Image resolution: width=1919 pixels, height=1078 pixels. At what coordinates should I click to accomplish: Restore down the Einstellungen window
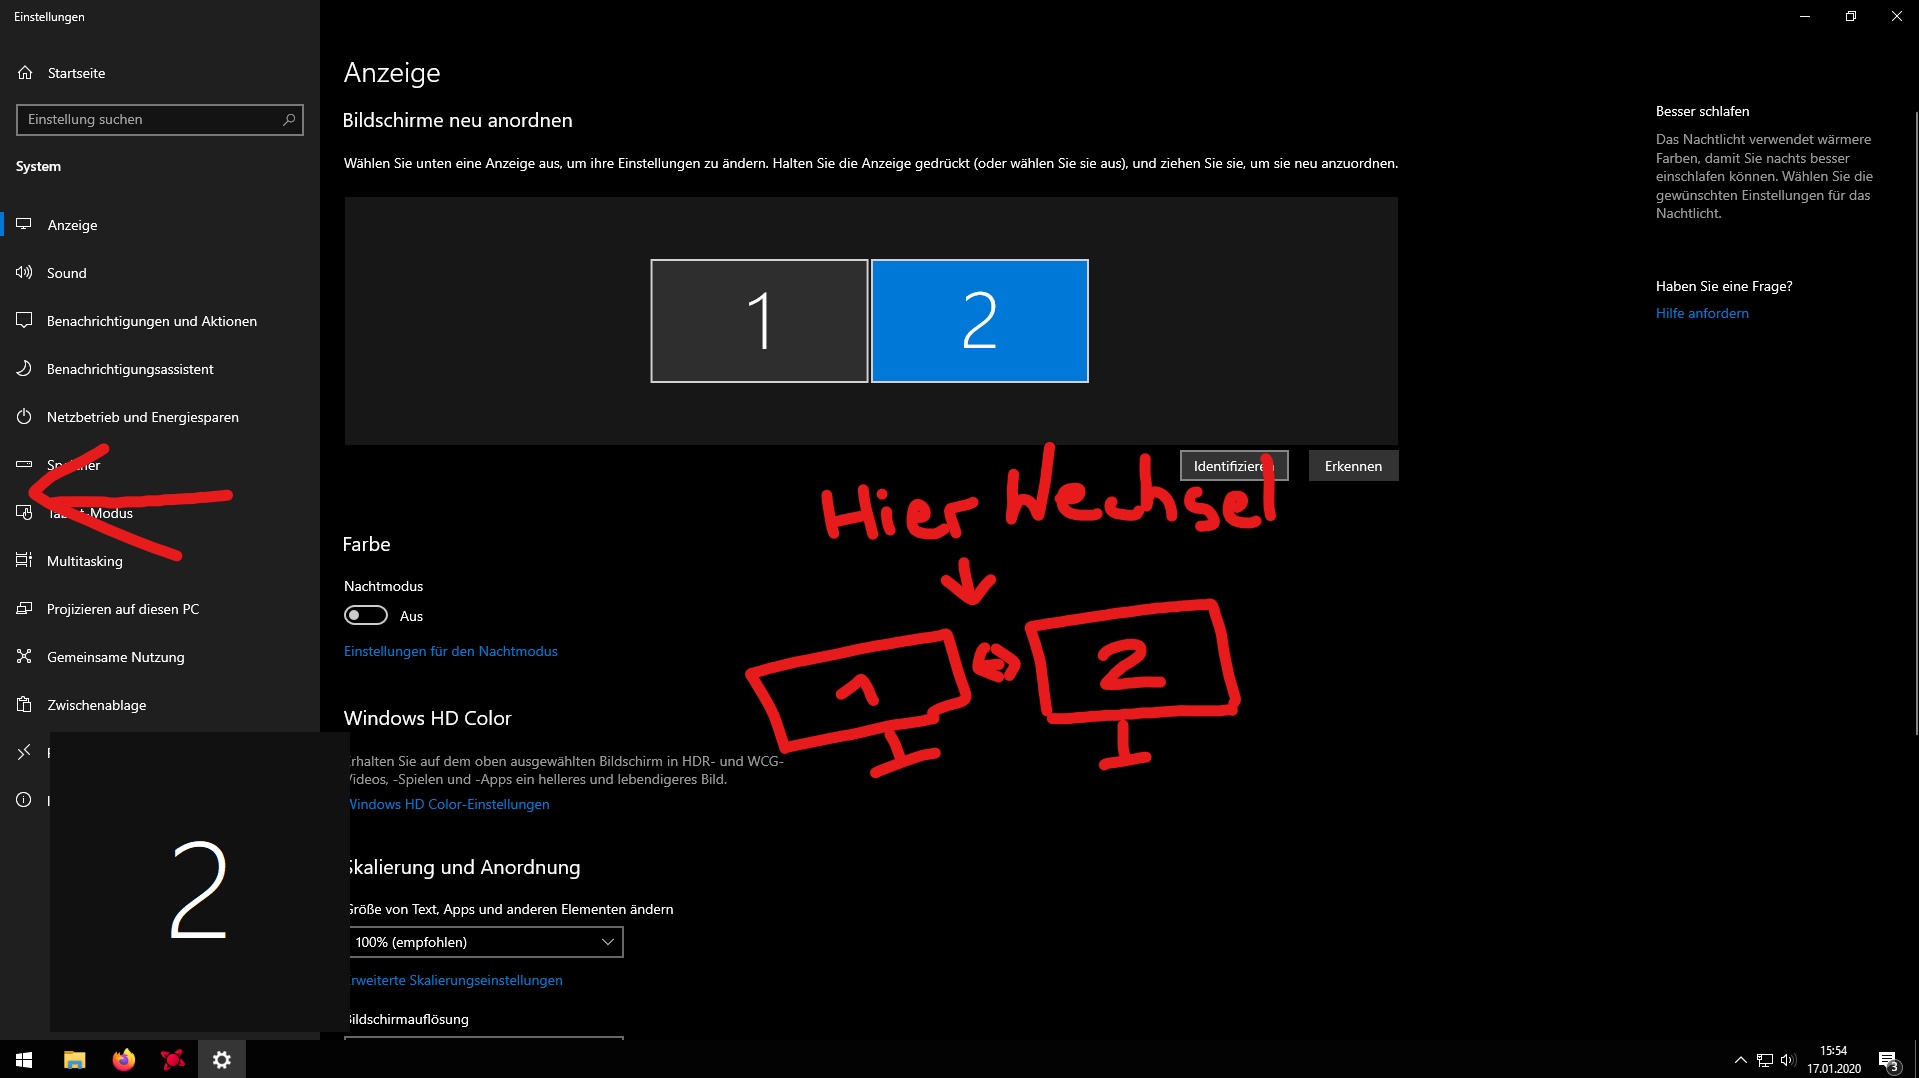(1851, 16)
